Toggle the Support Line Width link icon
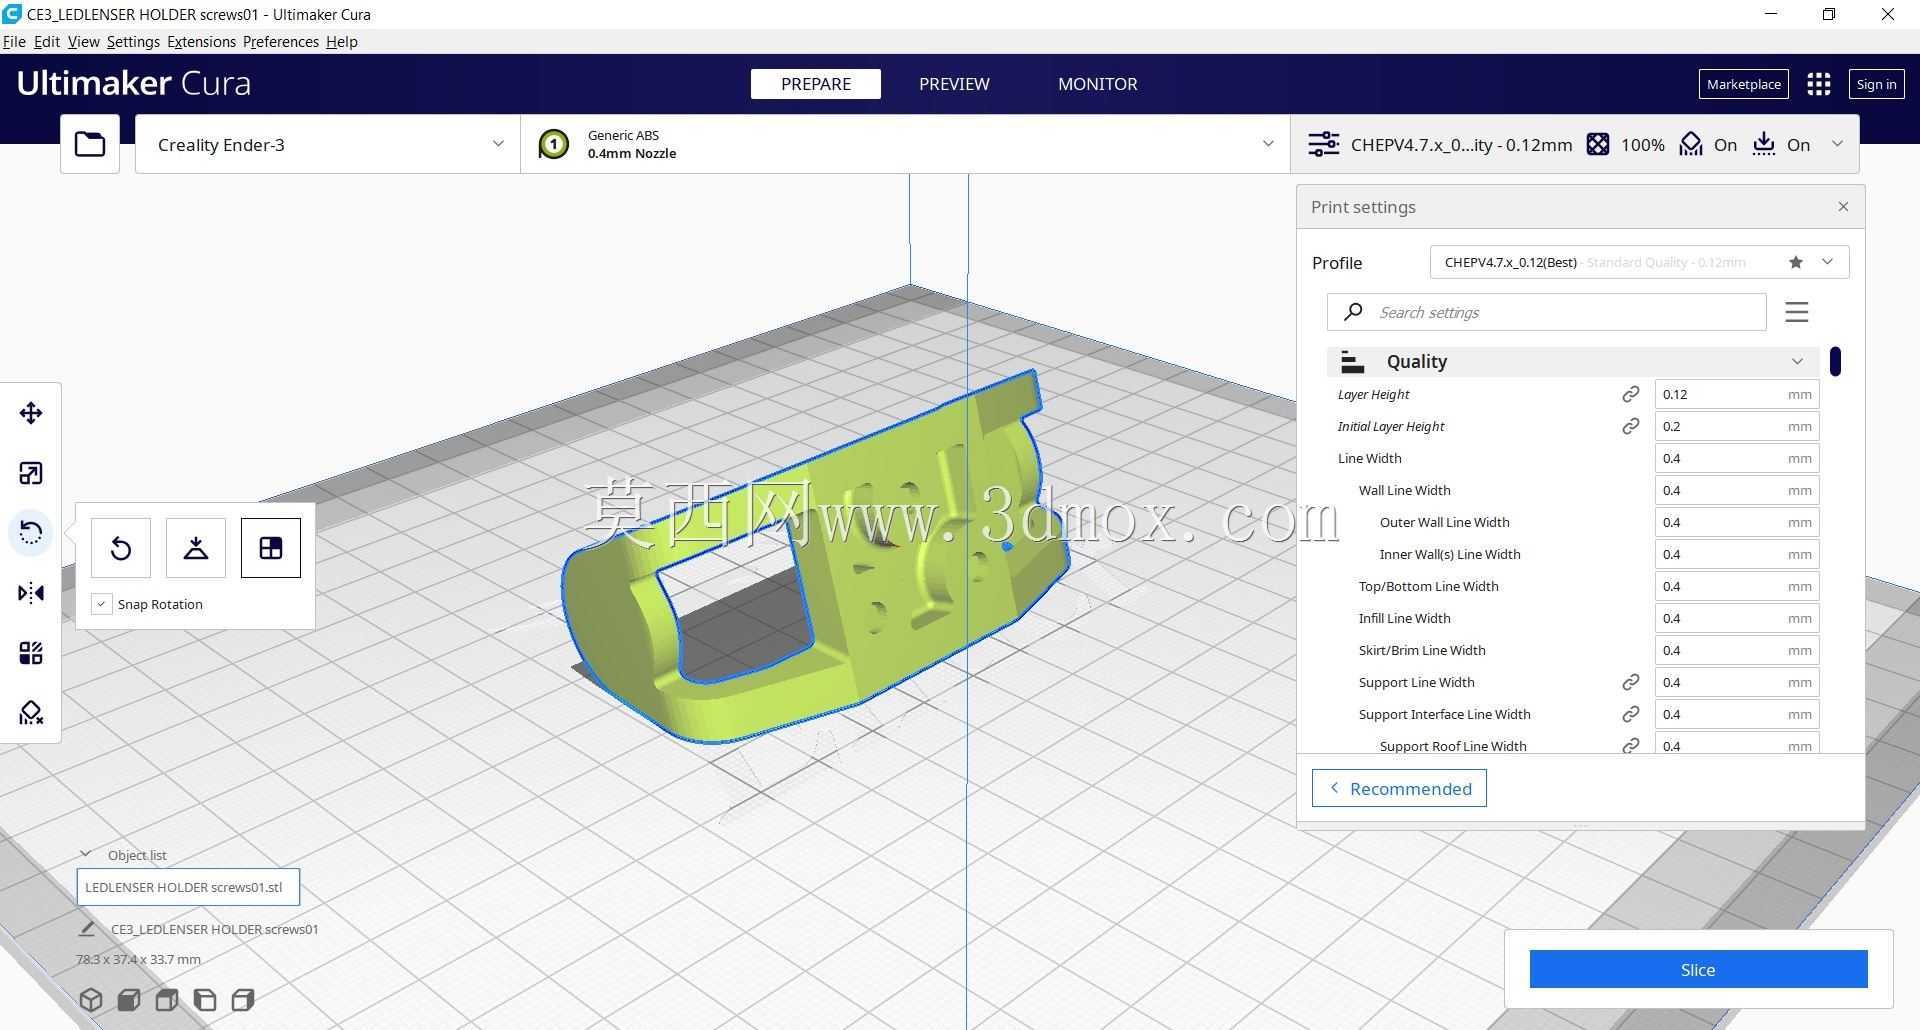This screenshot has width=1920, height=1030. coord(1630,682)
